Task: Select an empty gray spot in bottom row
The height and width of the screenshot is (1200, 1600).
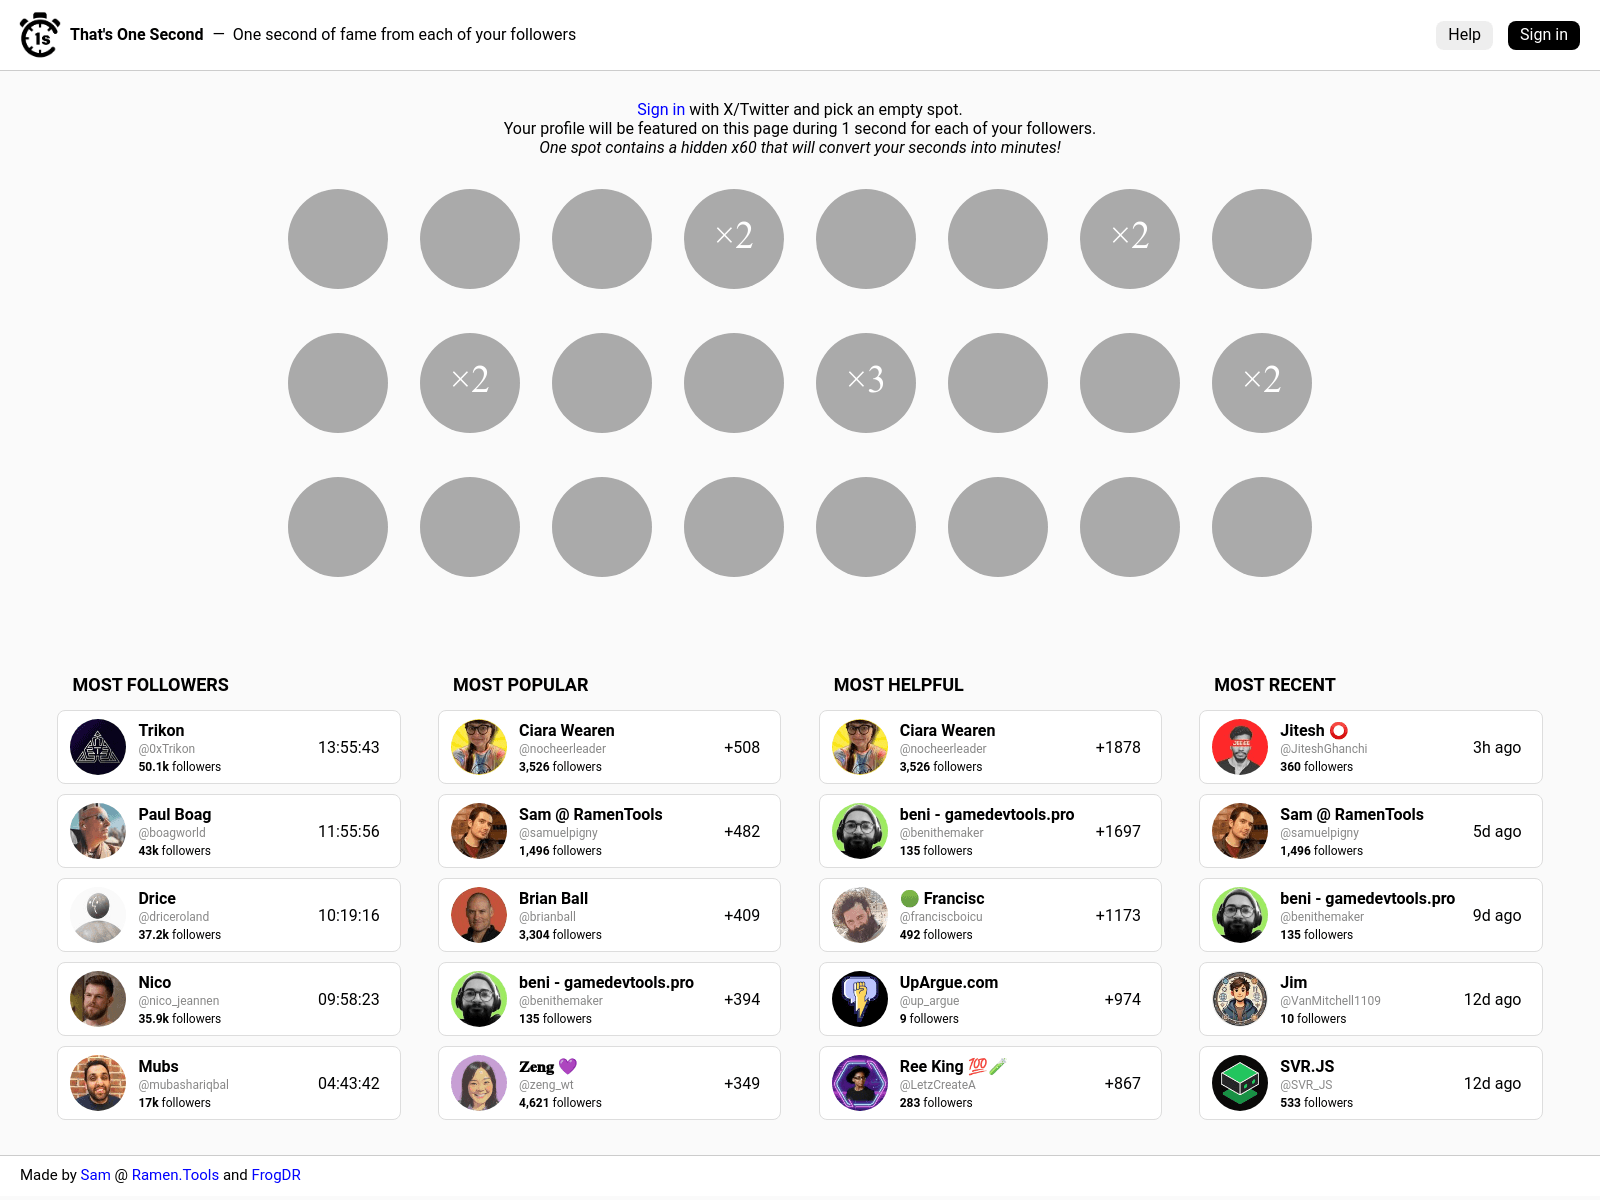Action: point(337,527)
